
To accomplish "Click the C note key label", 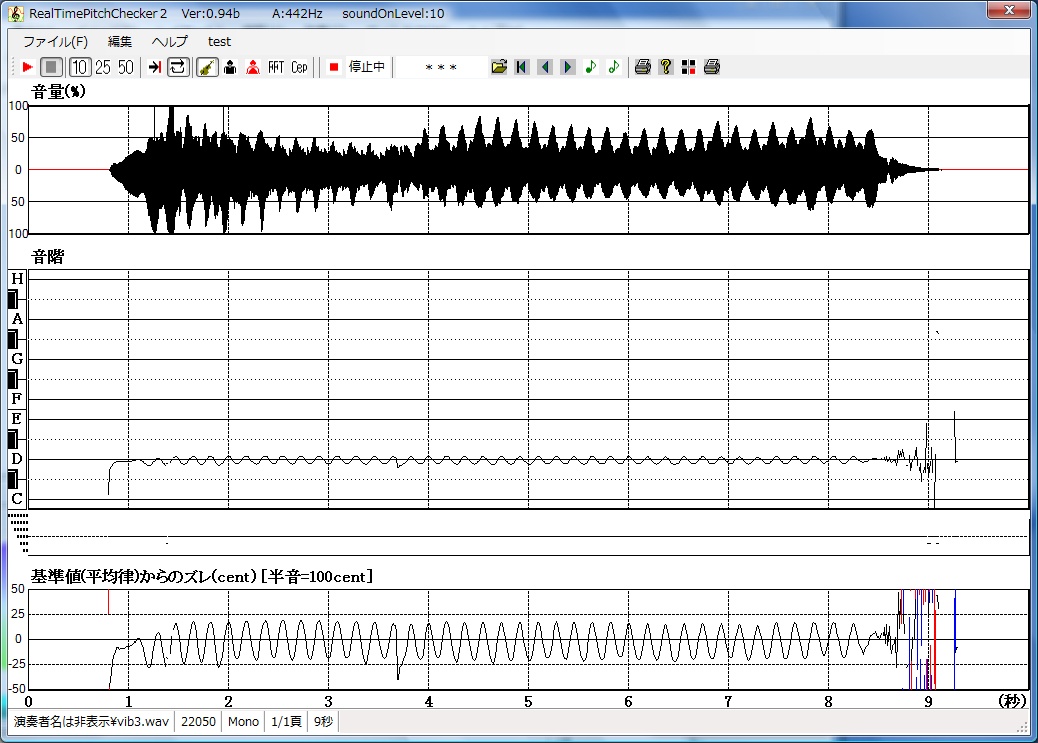I will pyautogui.click(x=17, y=499).
